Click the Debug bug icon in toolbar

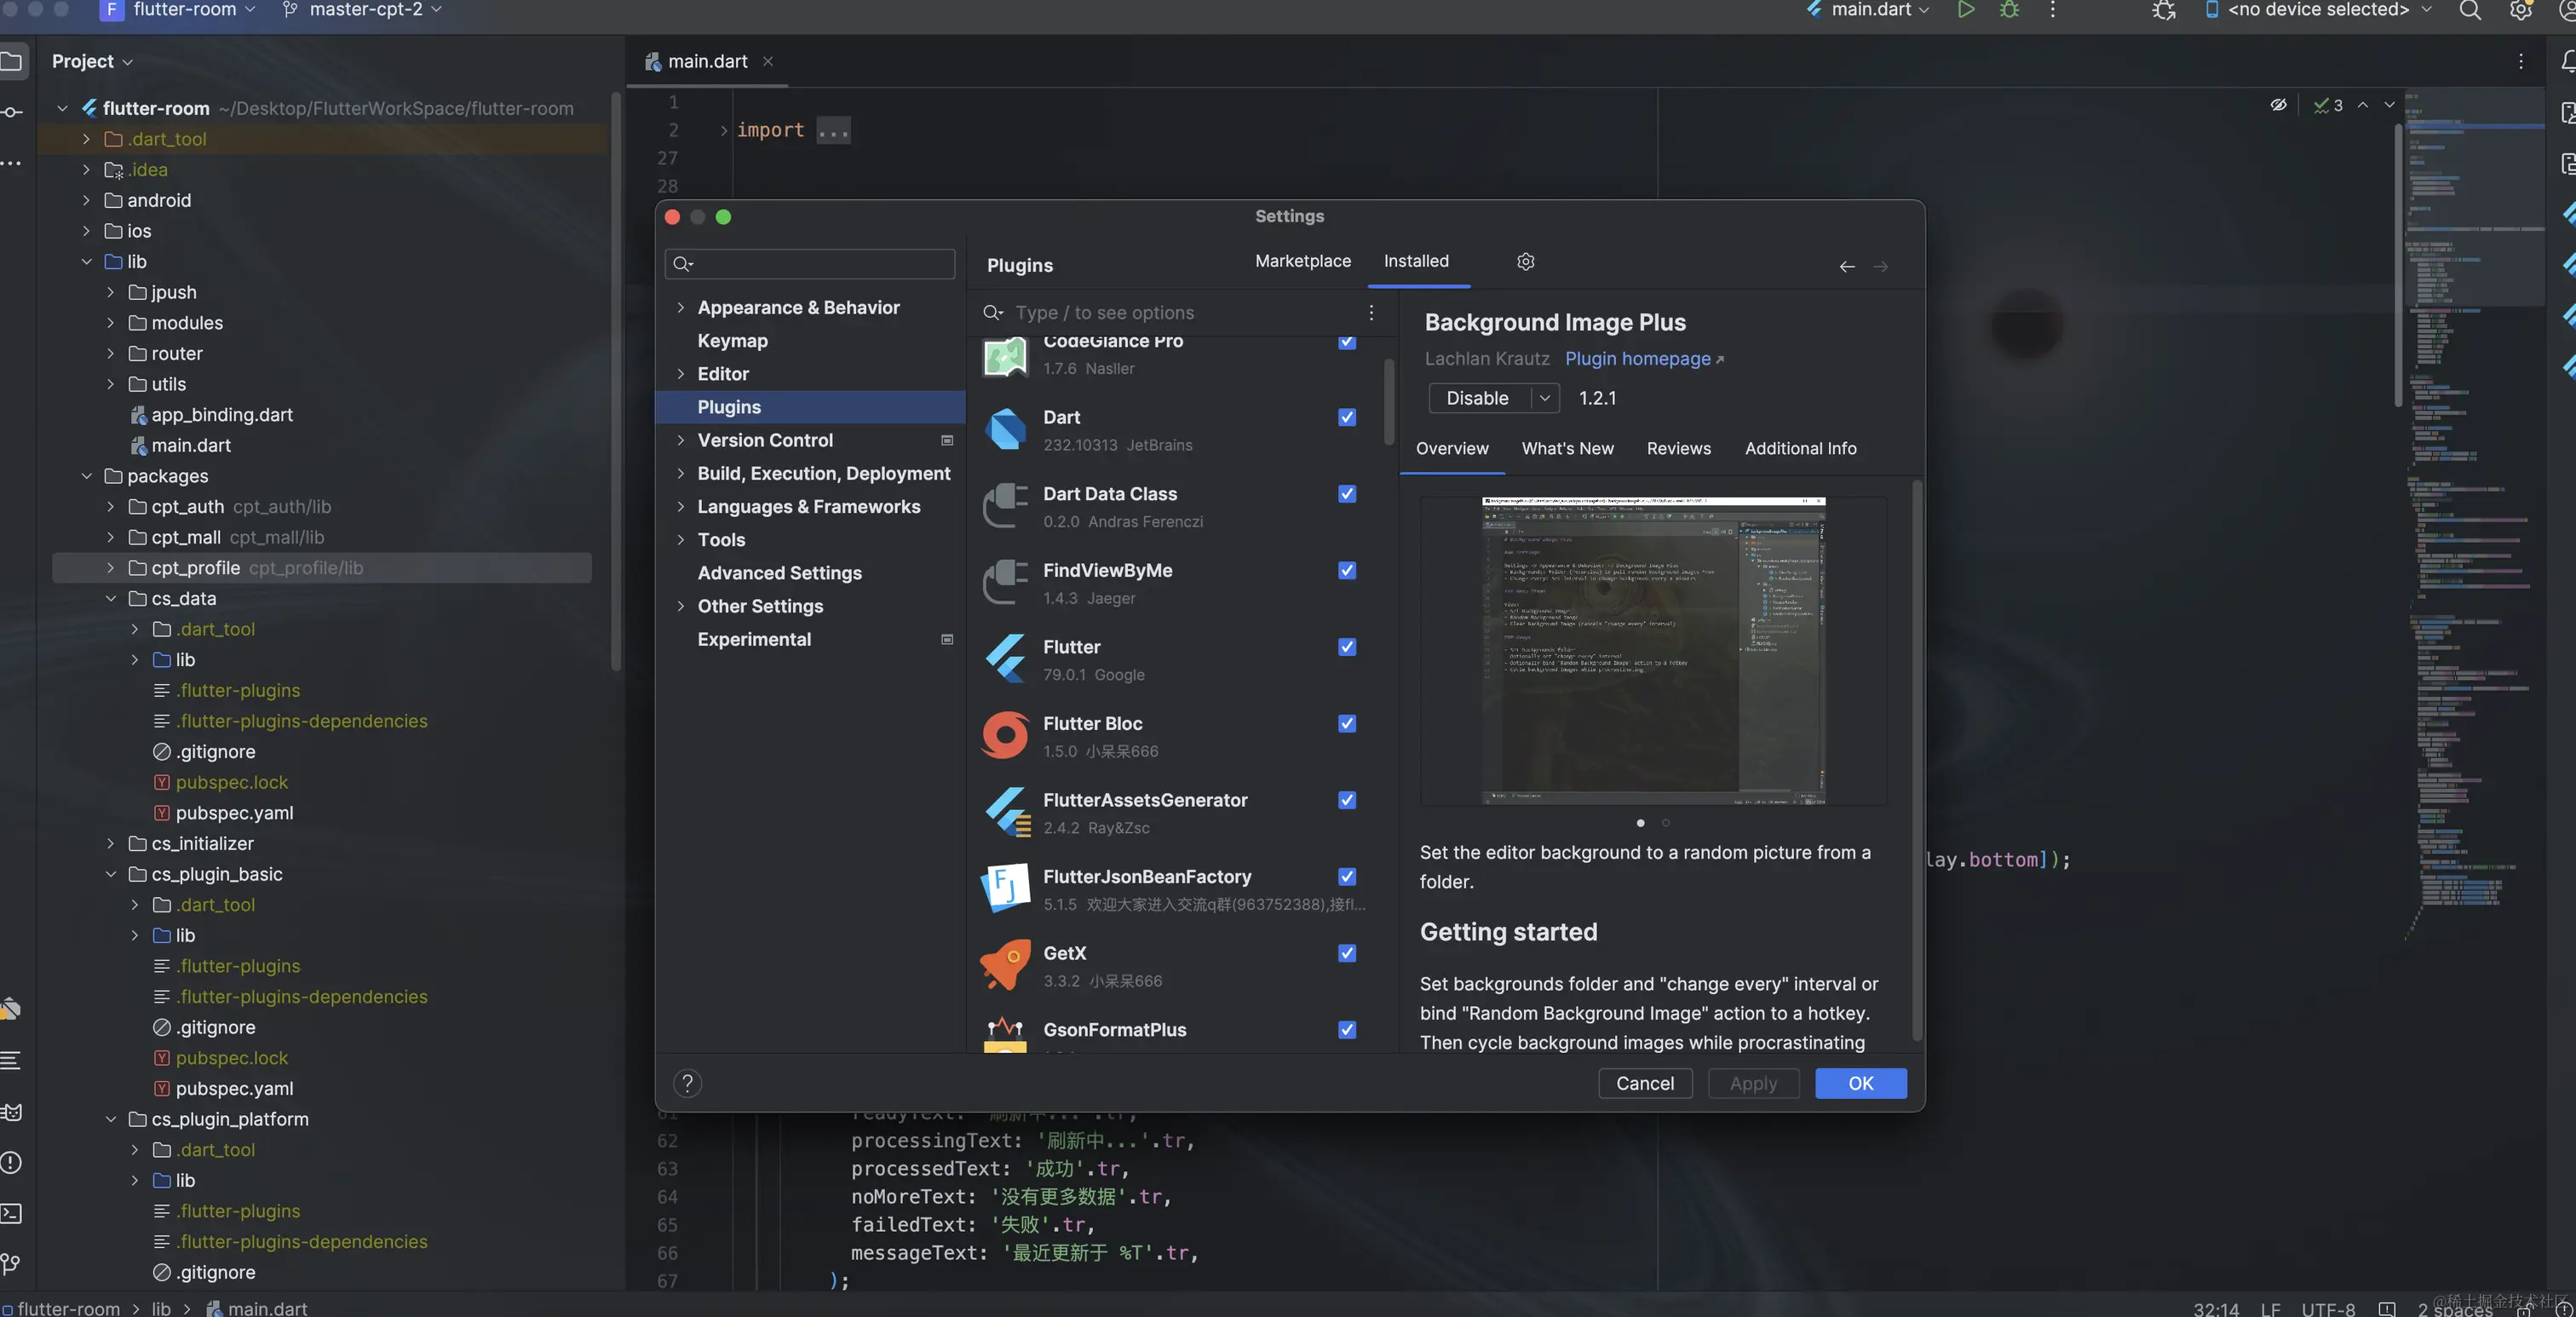click(x=2009, y=10)
